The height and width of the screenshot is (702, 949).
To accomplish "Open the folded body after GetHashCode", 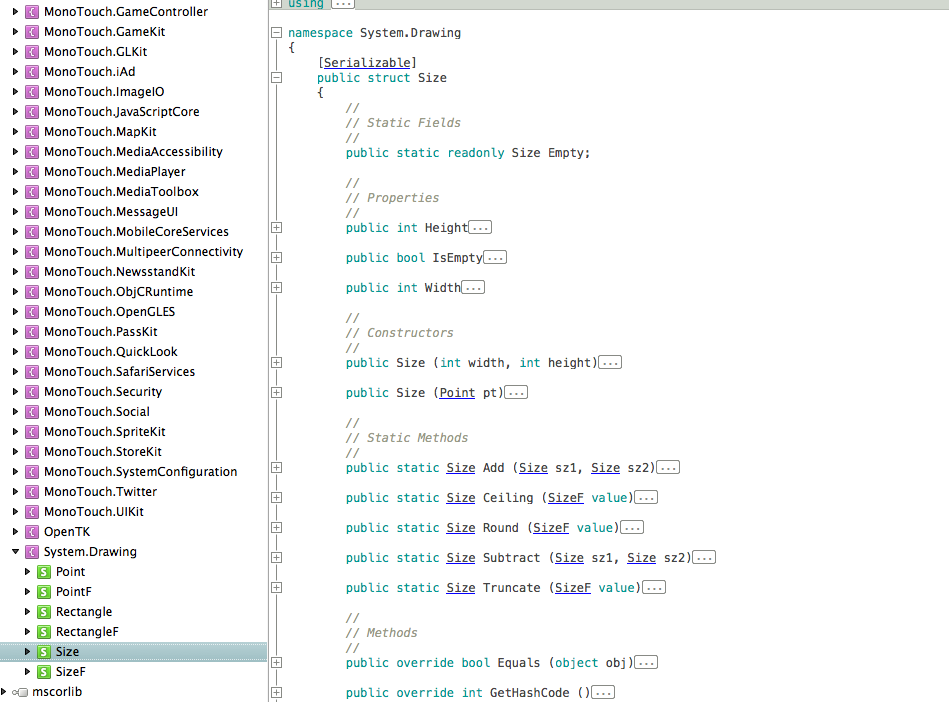I will pos(603,692).
